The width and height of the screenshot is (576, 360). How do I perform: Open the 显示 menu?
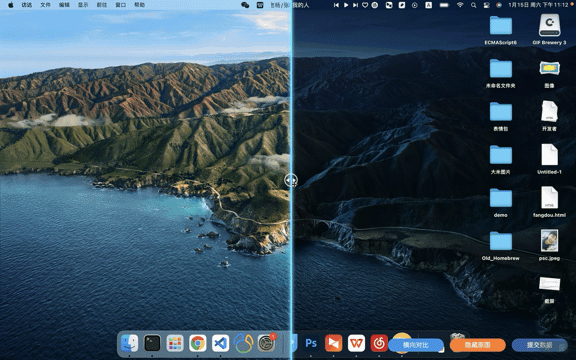(x=83, y=5)
